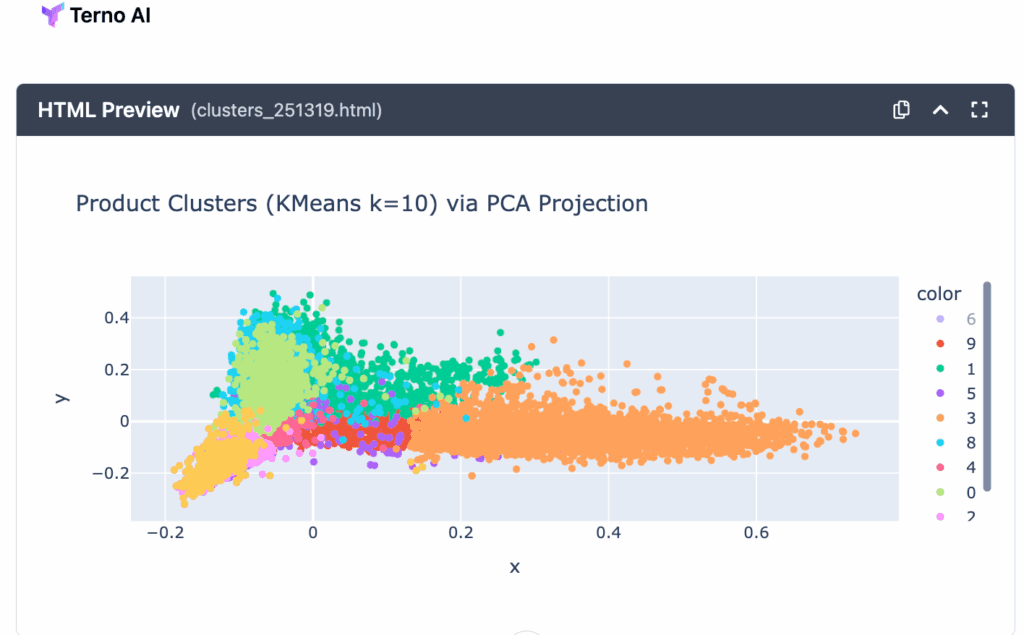The height and width of the screenshot is (635, 1024).
Task: Collapse the HTML Preview panel
Action: tap(940, 110)
